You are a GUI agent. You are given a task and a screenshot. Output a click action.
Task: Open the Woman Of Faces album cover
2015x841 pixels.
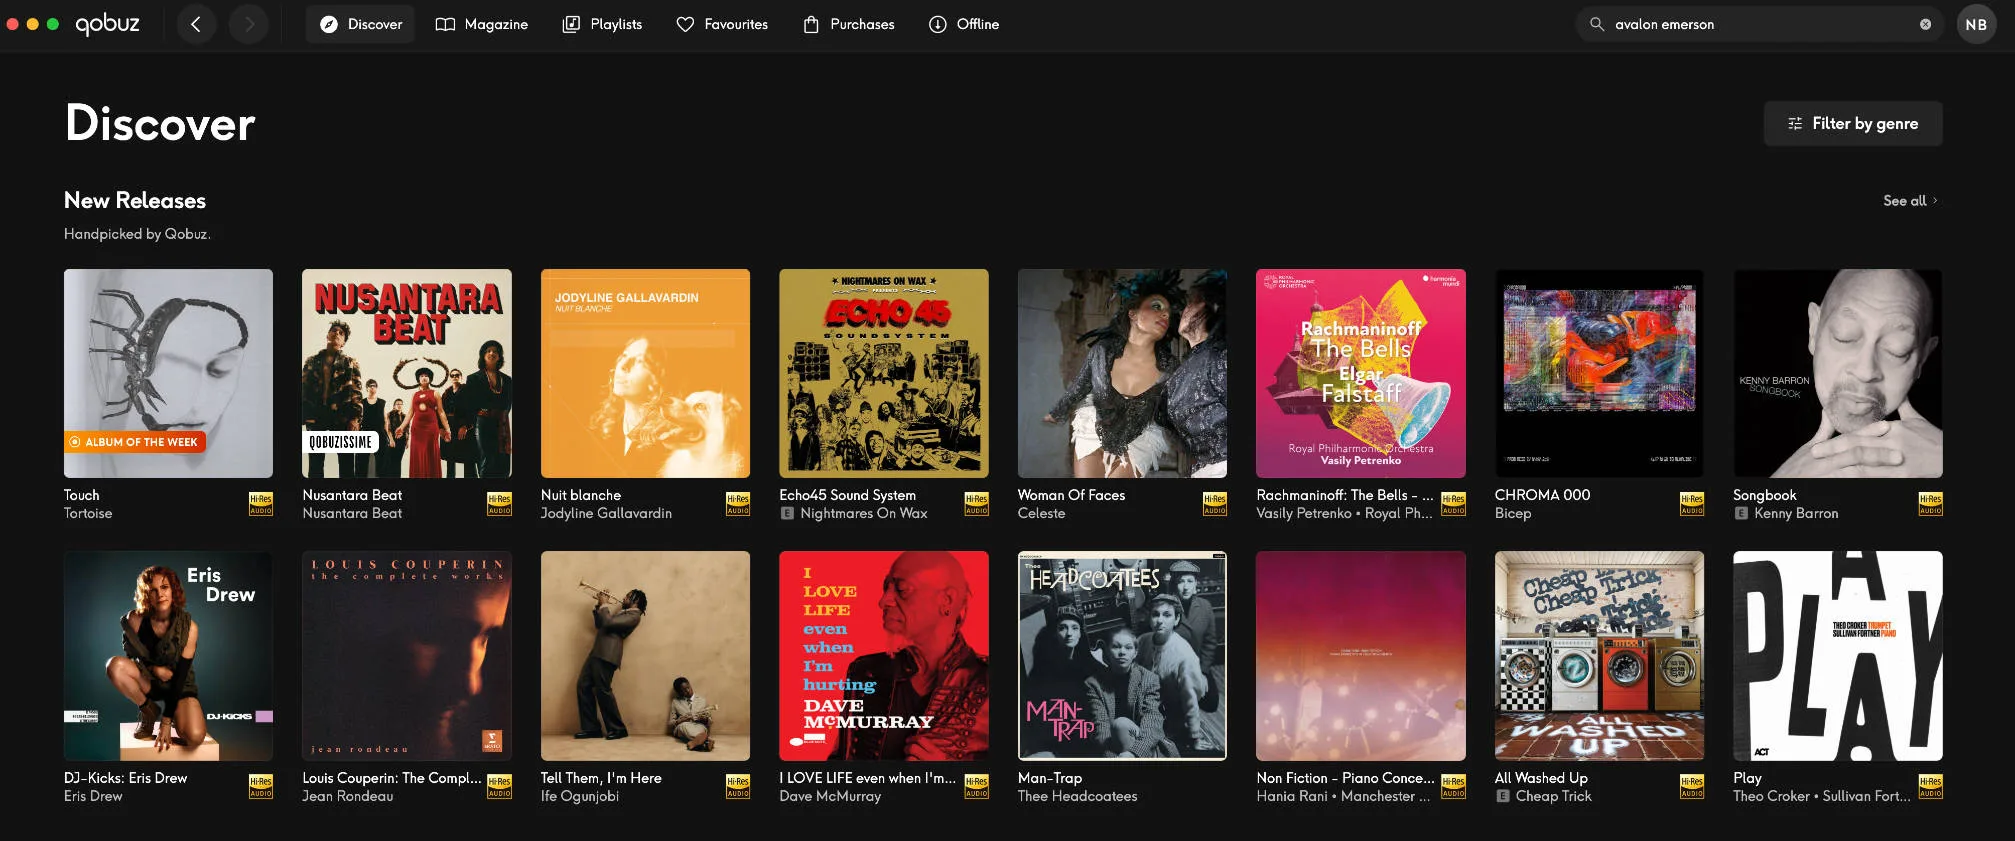1122,373
